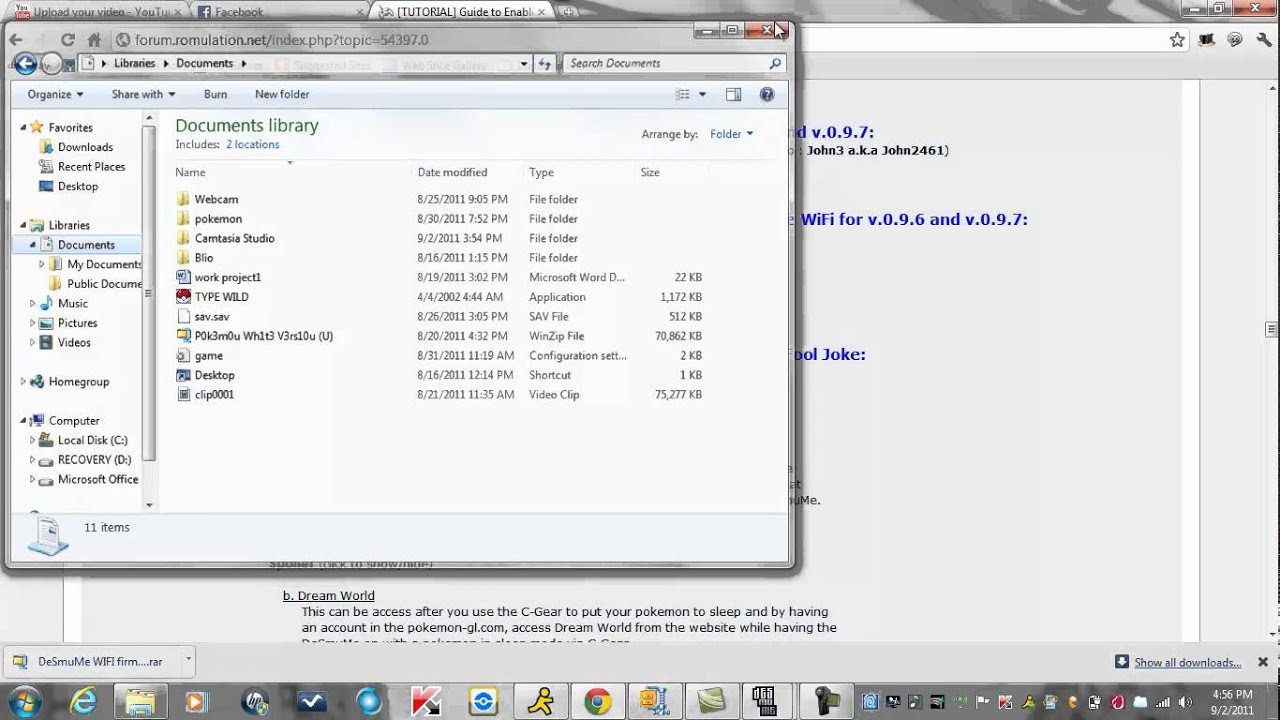Click the Chrome page vertical scrollbar
The width and height of the screenshot is (1280, 720).
1271,330
